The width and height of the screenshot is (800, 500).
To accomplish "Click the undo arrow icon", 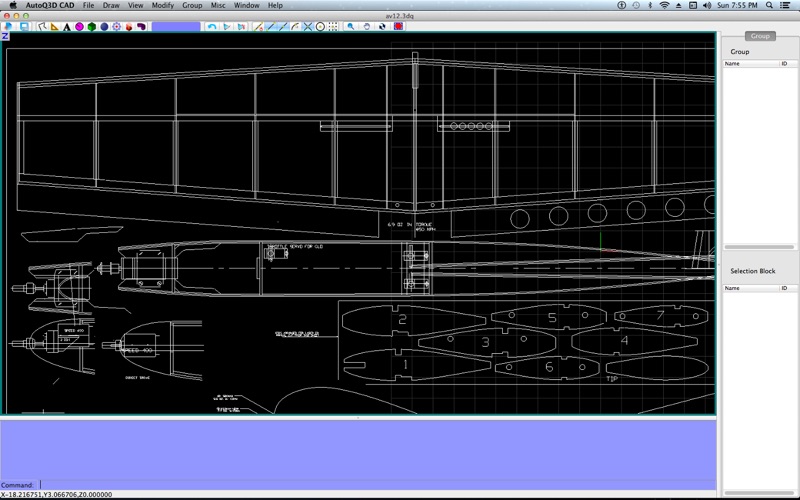I will [213, 26].
